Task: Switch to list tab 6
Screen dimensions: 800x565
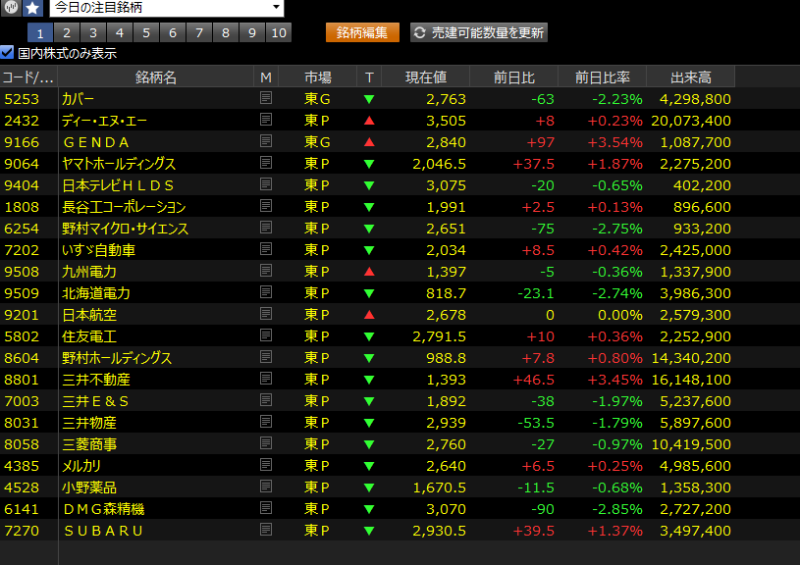Action: pos(173,33)
